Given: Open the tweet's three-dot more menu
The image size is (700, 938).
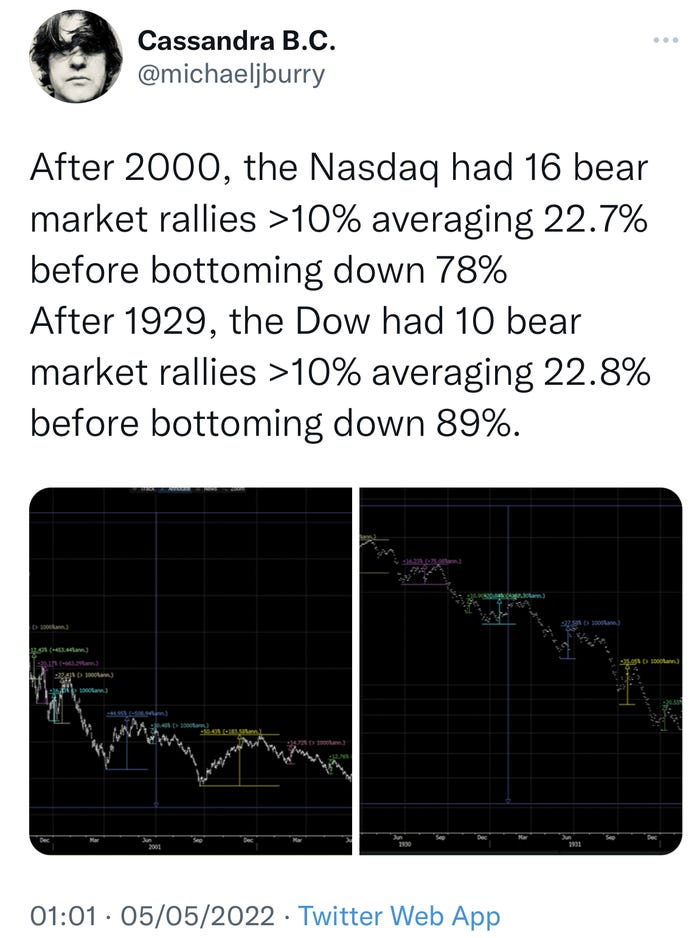Looking at the screenshot, I should point(663,39).
